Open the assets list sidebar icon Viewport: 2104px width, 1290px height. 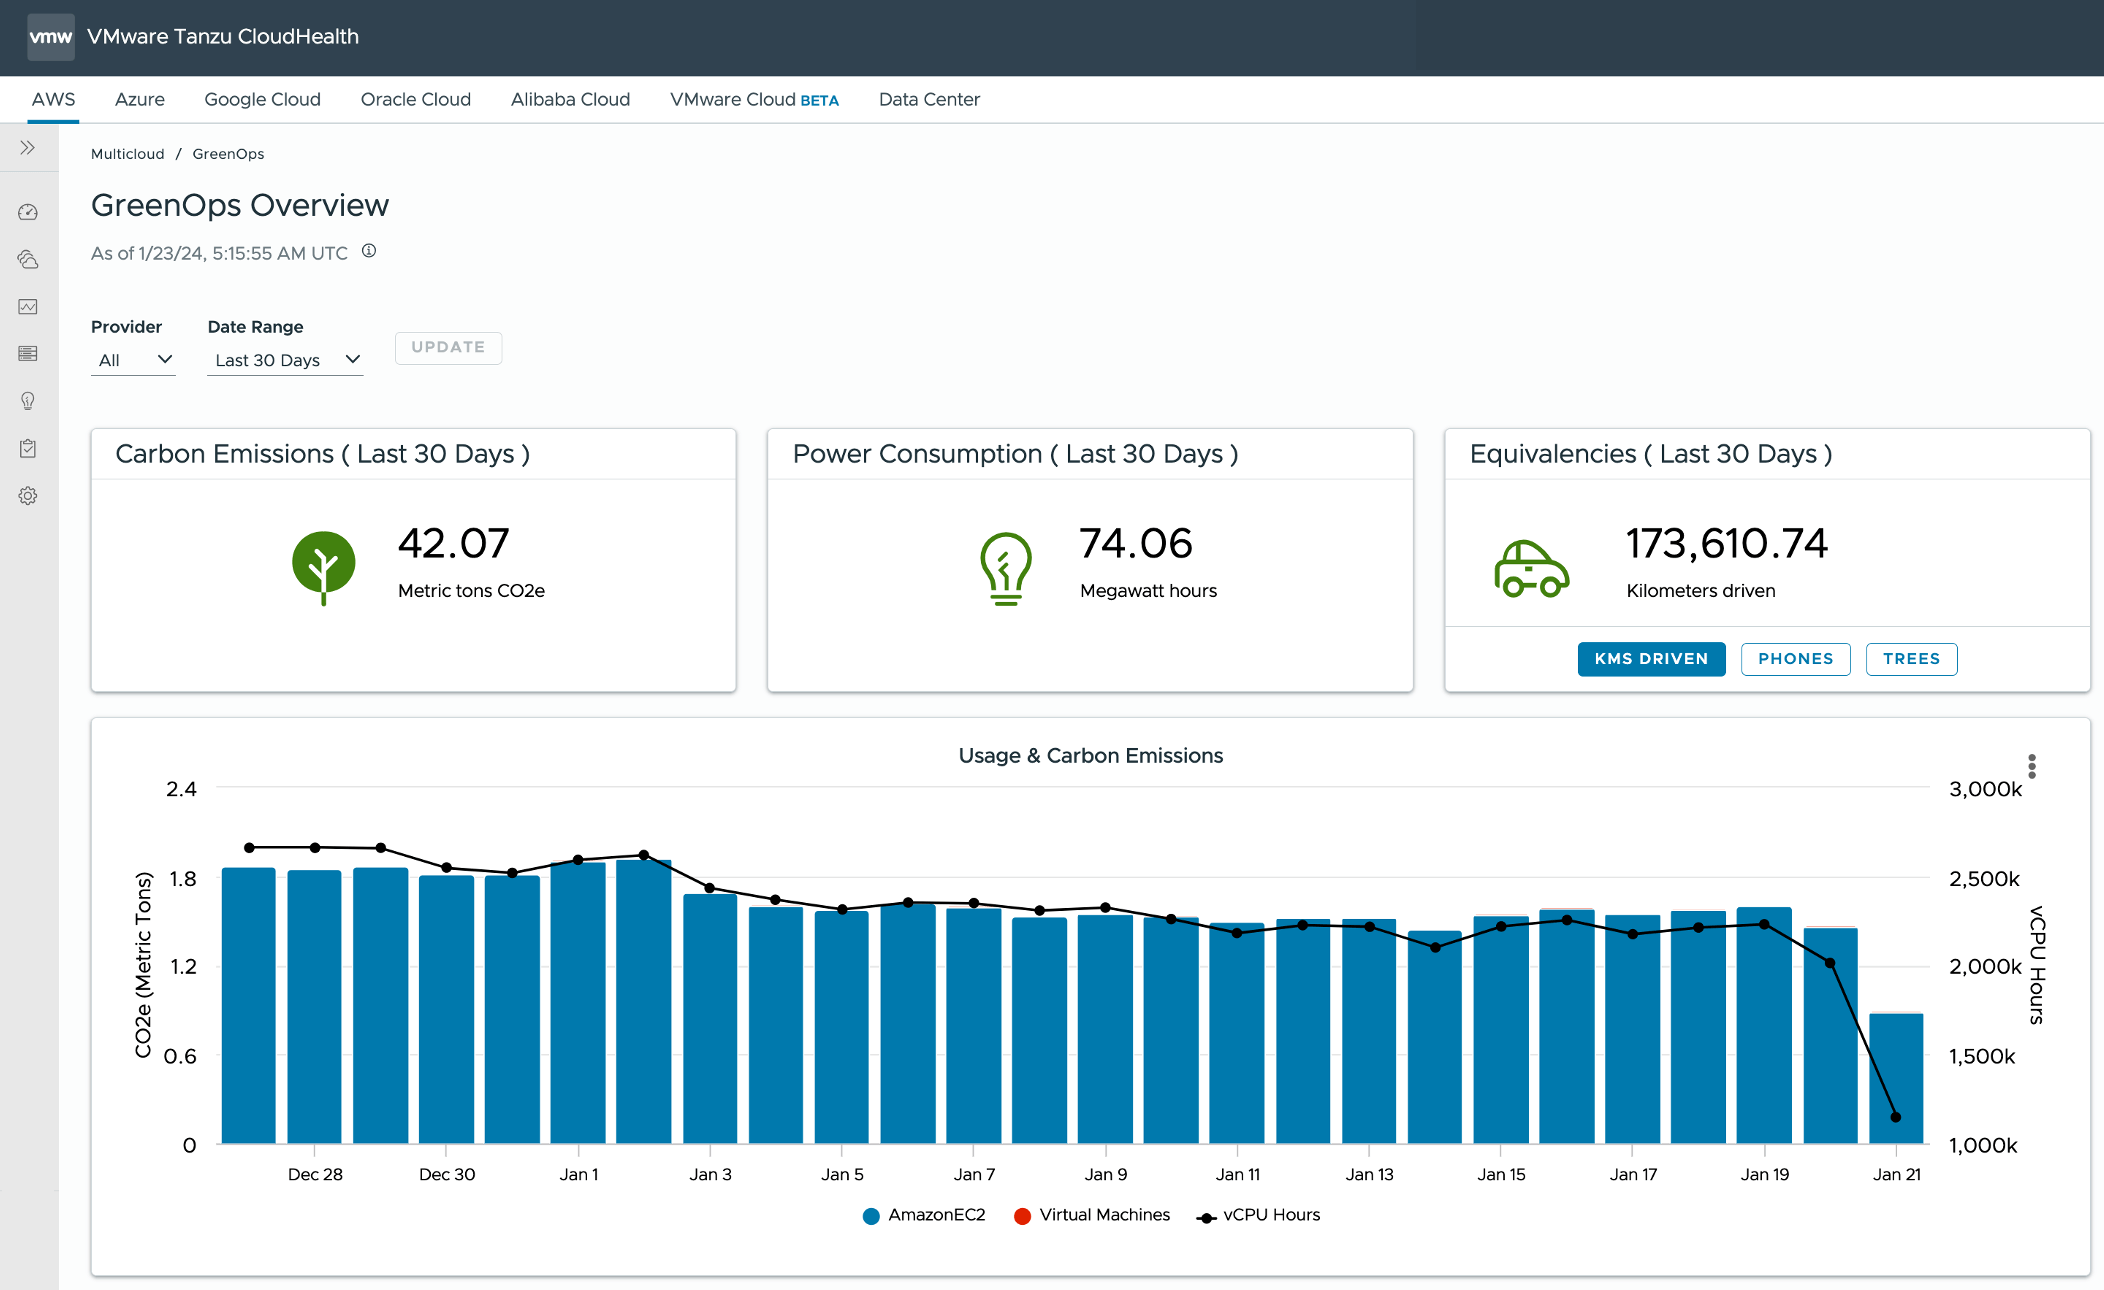coord(28,354)
